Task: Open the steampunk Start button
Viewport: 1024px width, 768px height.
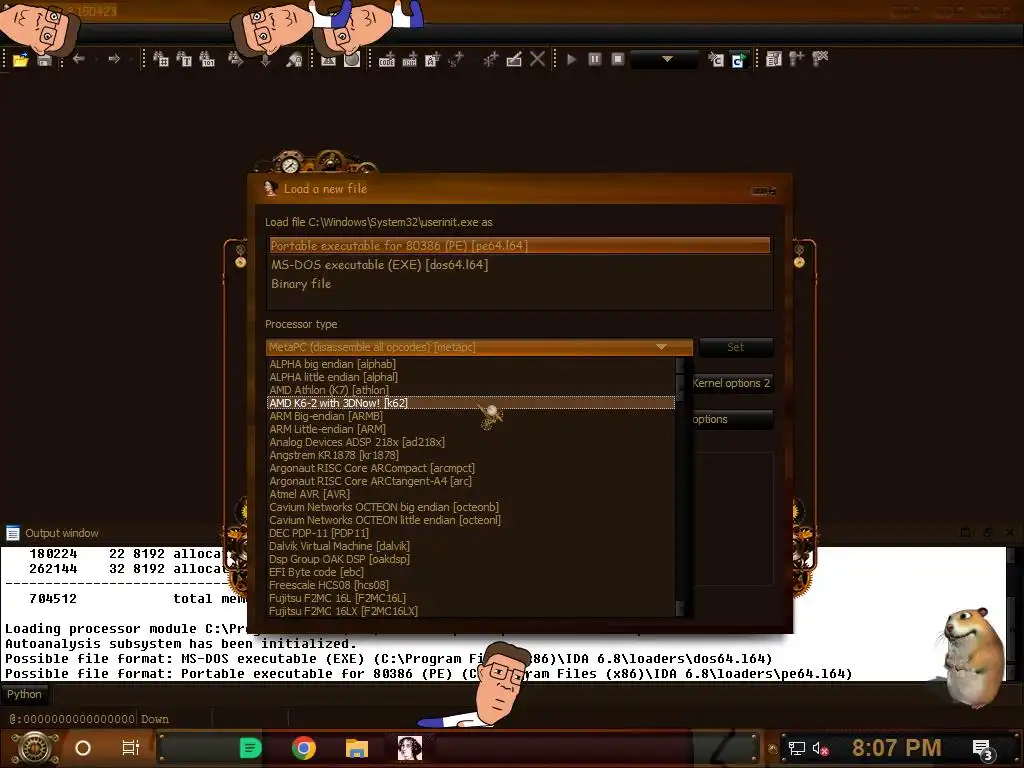Action: tap(35, 748)
